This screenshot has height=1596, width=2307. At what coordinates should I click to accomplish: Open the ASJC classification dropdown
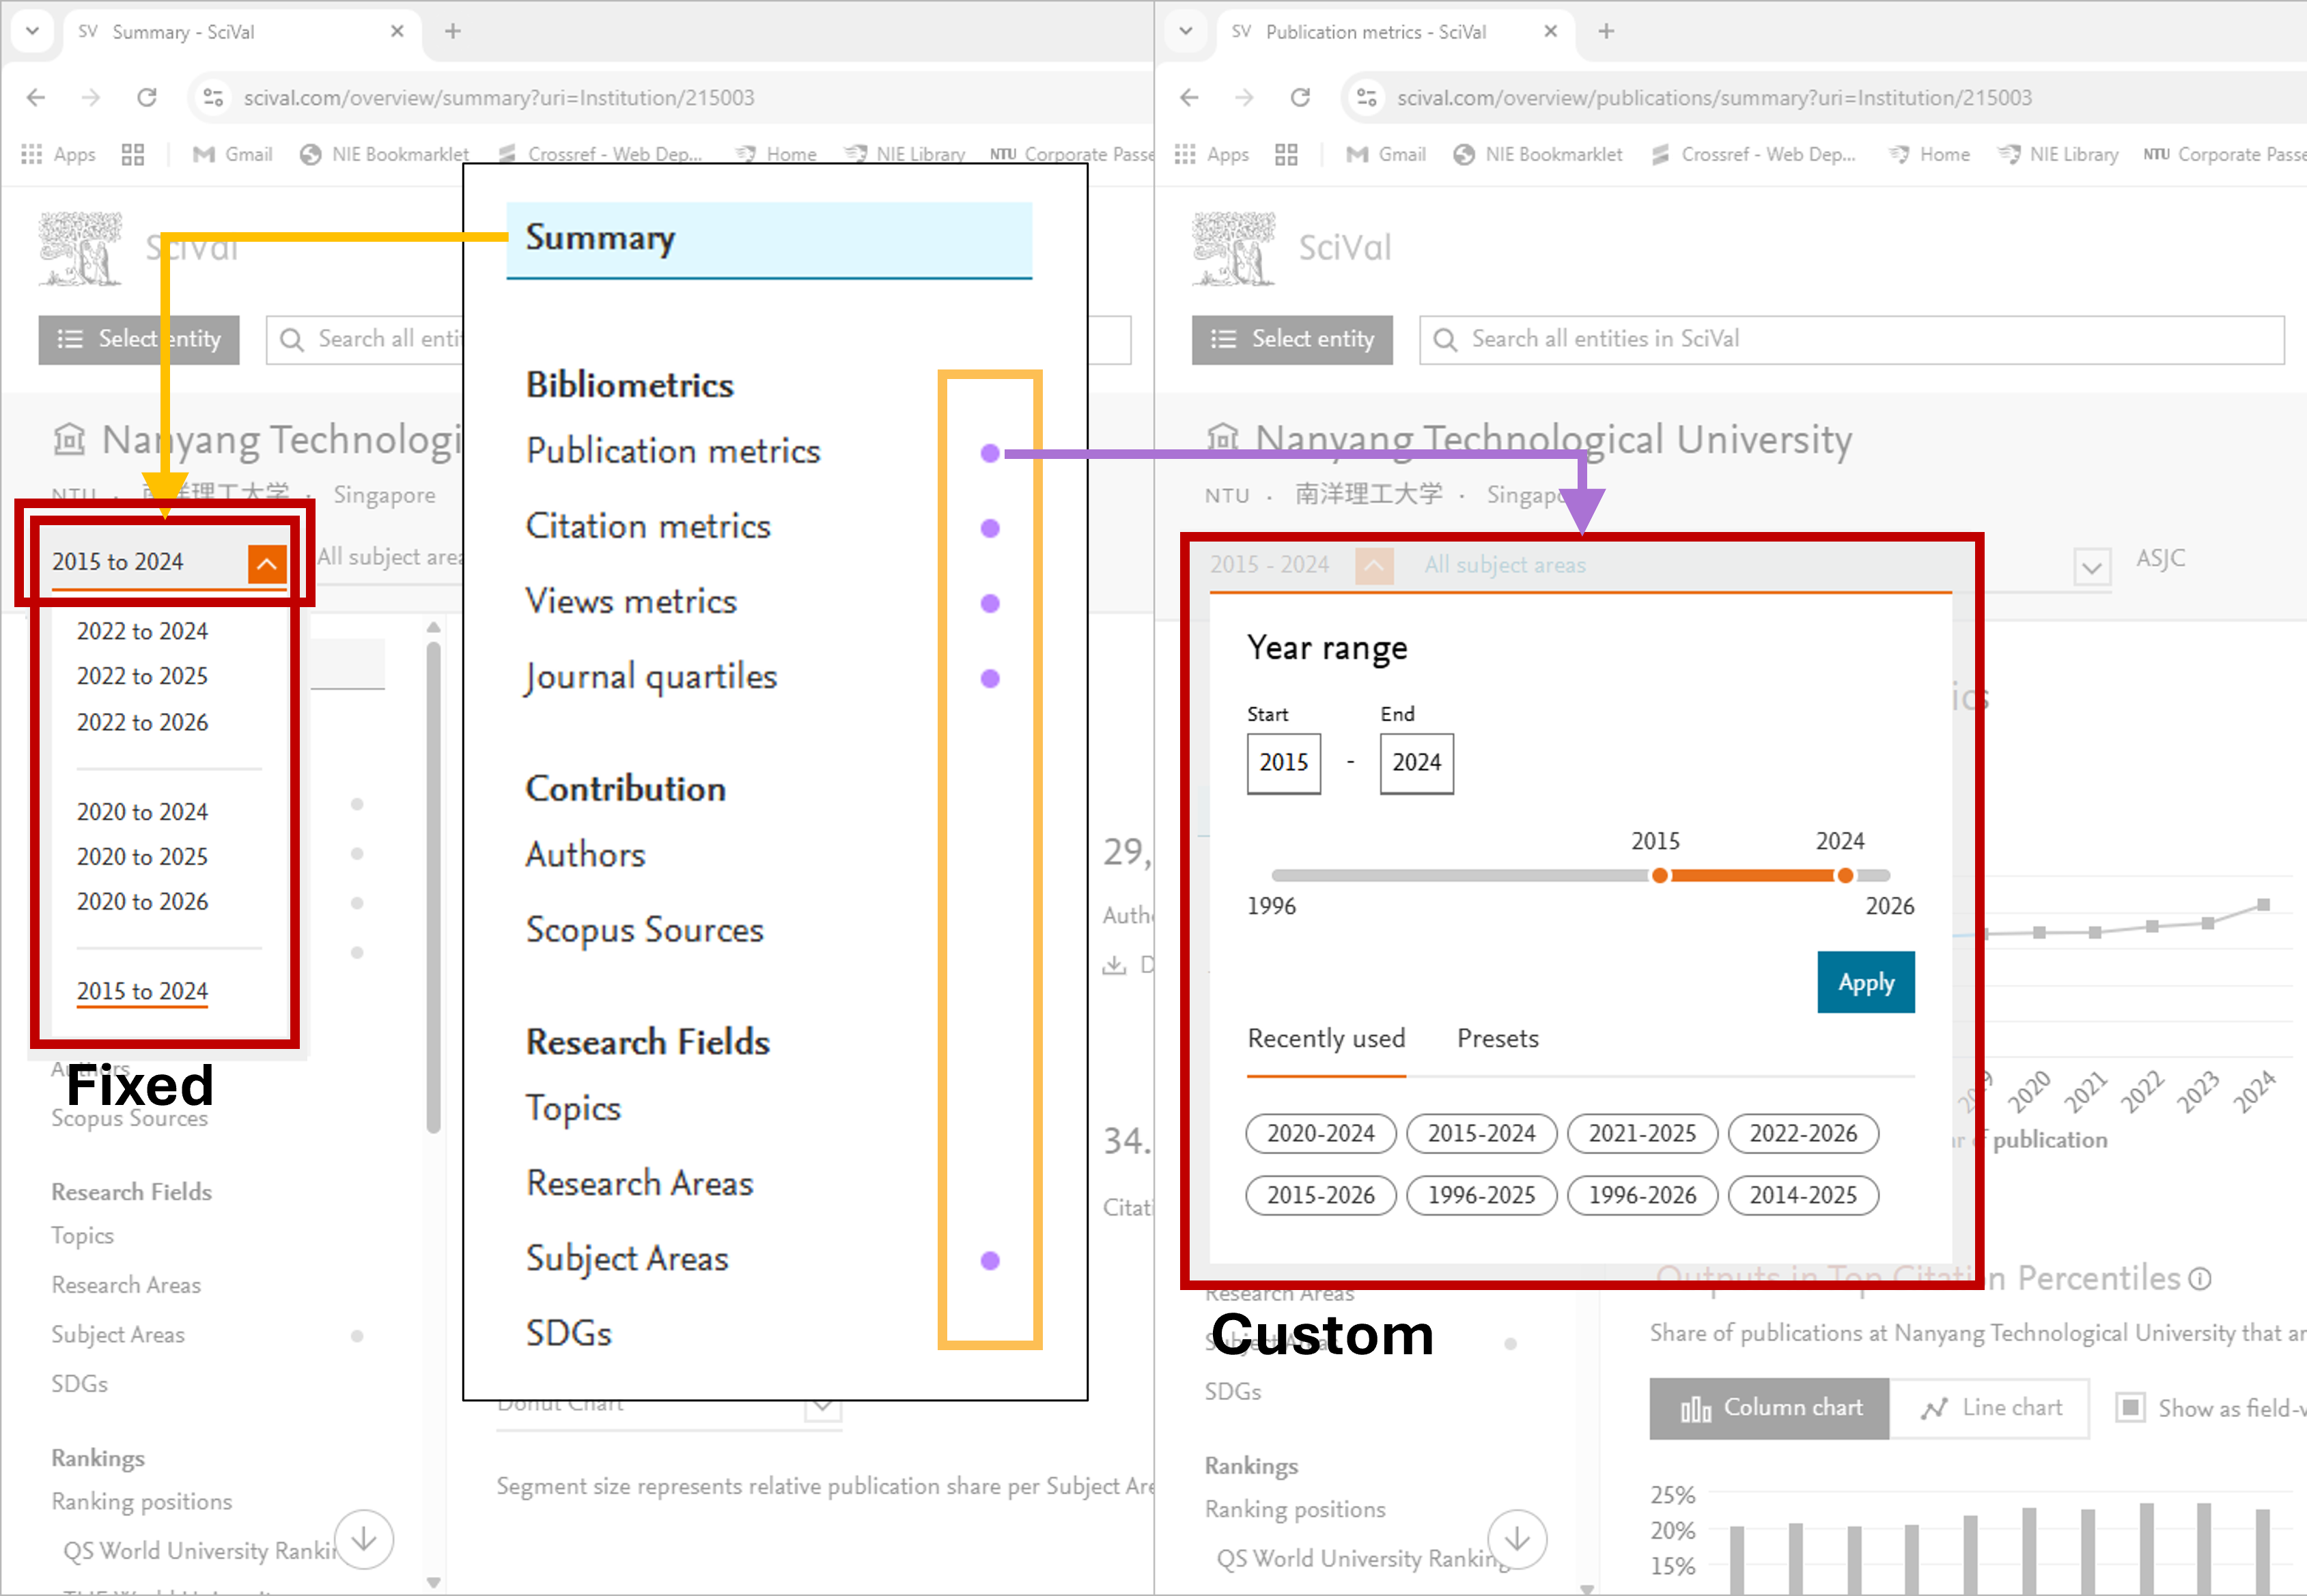coord(2092,567)
